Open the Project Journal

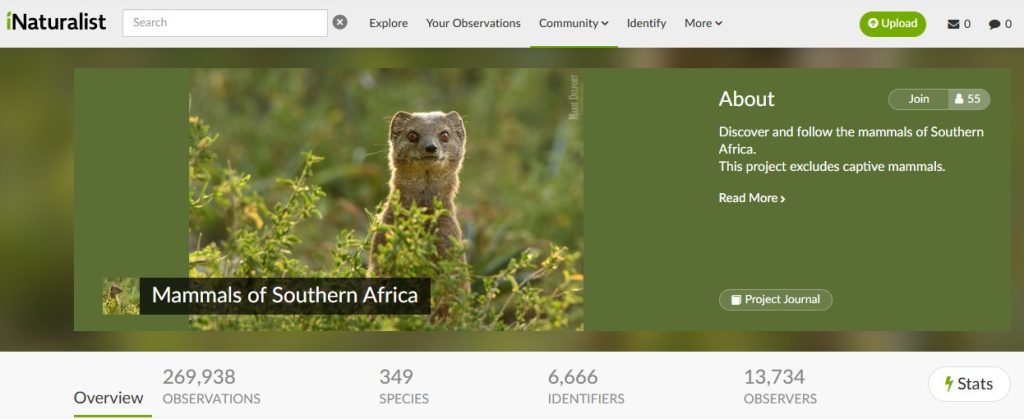pos(775,300)
